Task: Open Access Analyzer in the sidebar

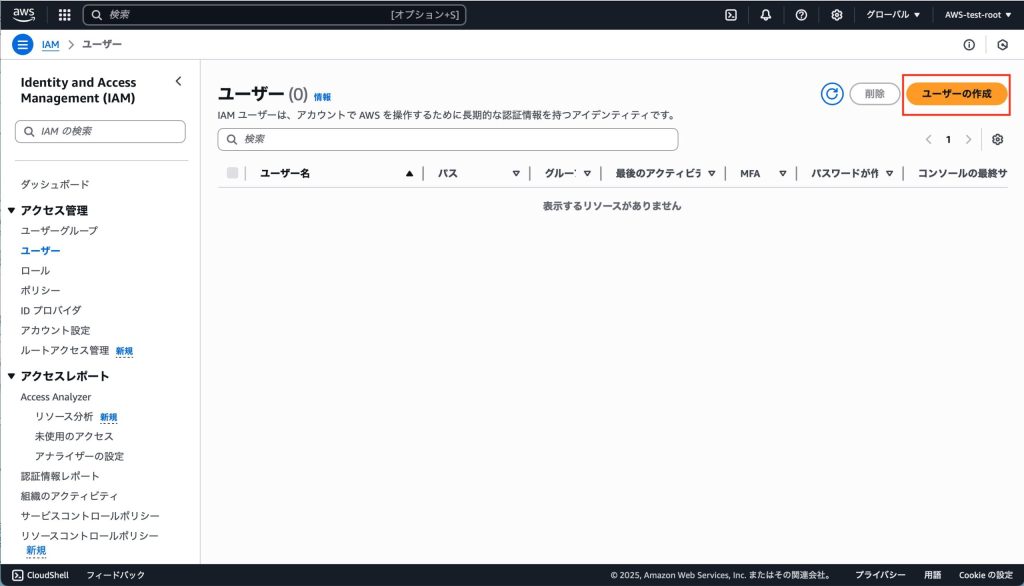Action: pos(56,397)
